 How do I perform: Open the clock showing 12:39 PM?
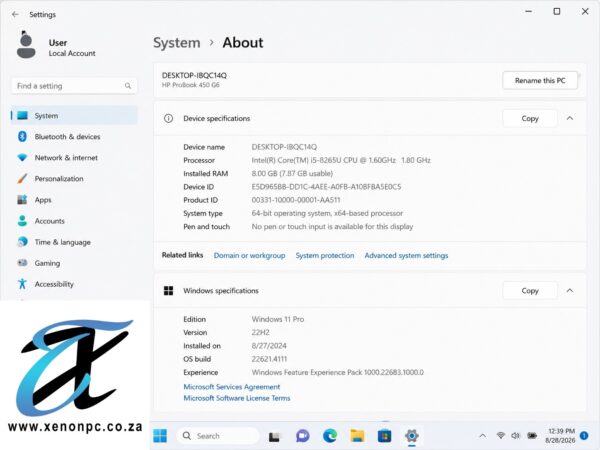tap(560, 436)
